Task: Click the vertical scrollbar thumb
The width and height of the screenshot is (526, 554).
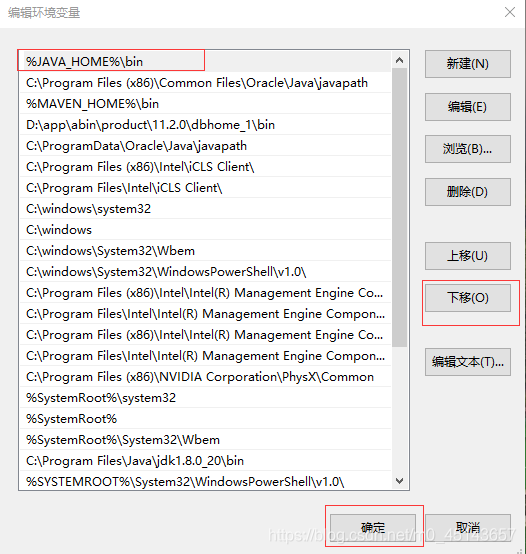Action: [x=400, y=207]
